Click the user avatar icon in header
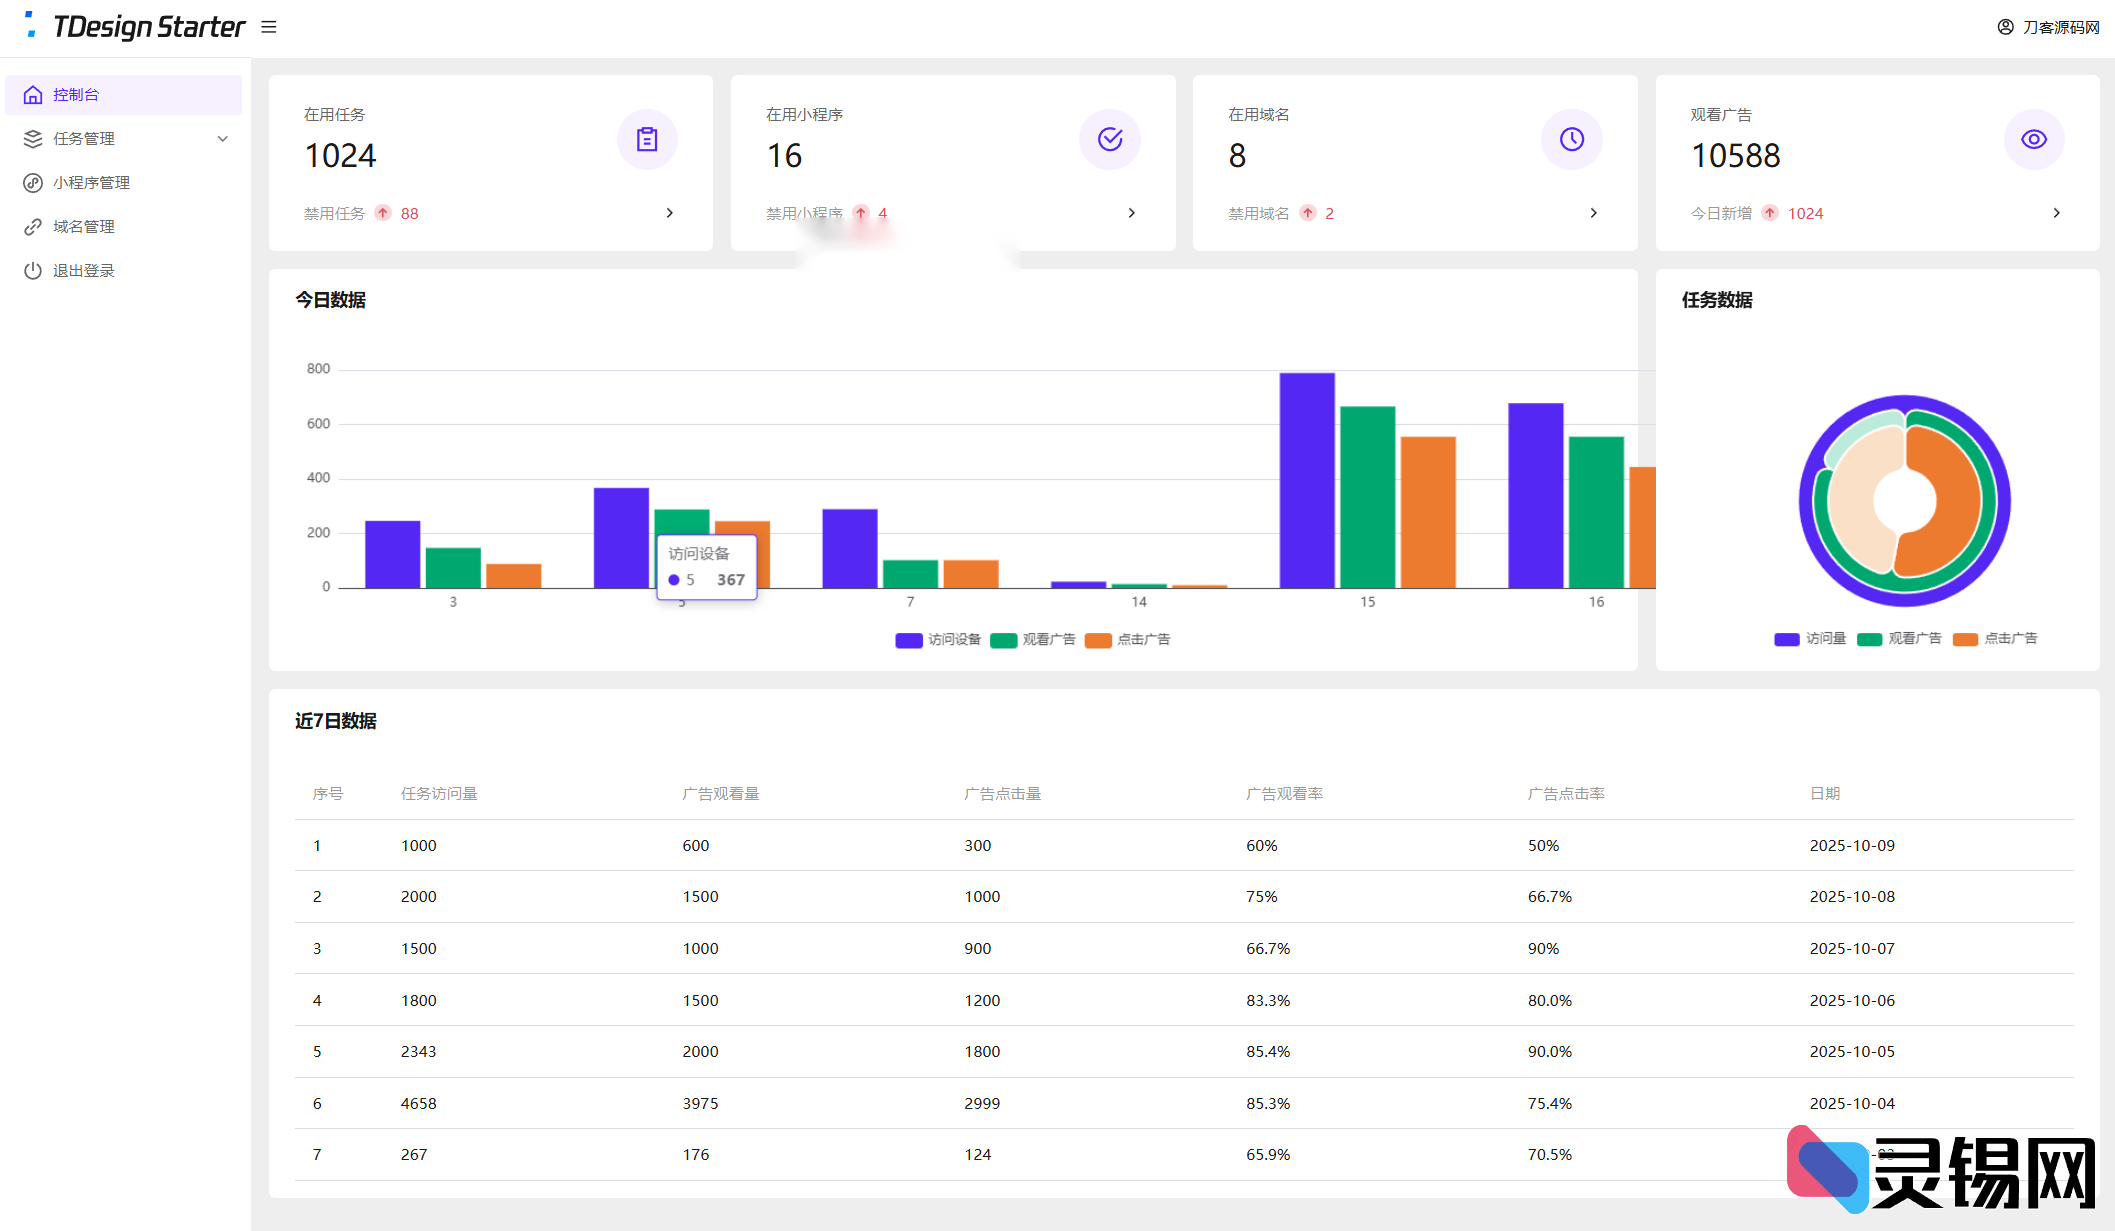2115x1231 pixels. click(x=2005, y=27)
